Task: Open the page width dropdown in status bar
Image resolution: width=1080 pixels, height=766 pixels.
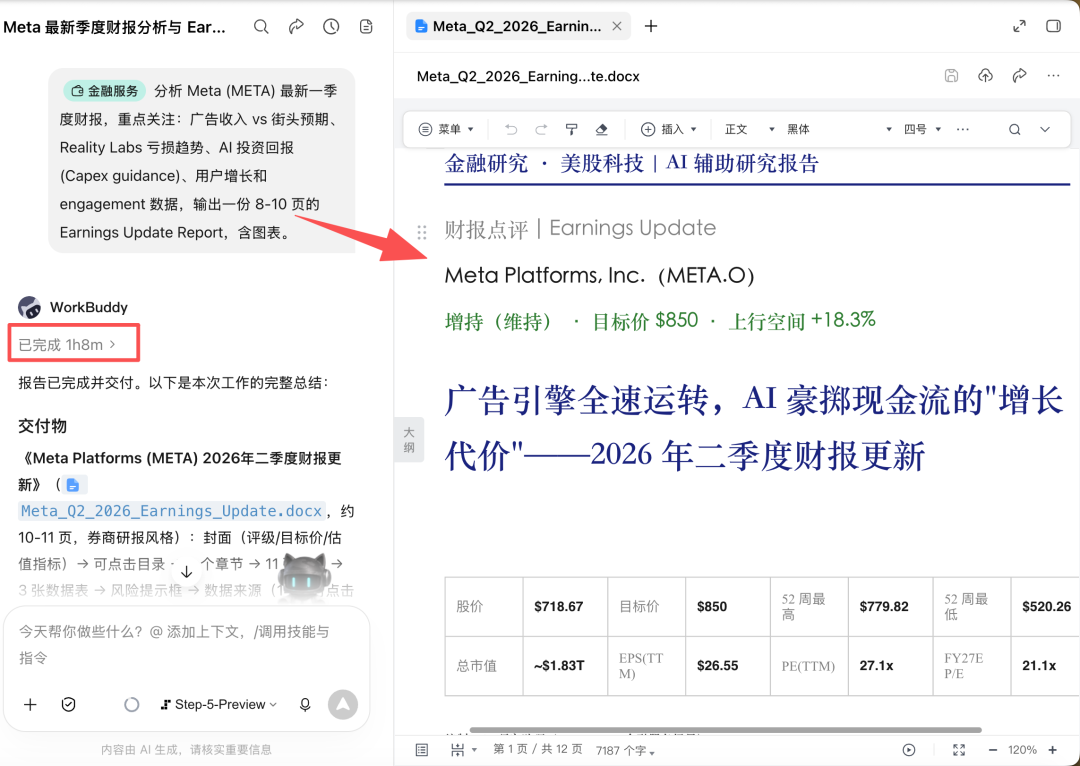Action: [464, 750]
